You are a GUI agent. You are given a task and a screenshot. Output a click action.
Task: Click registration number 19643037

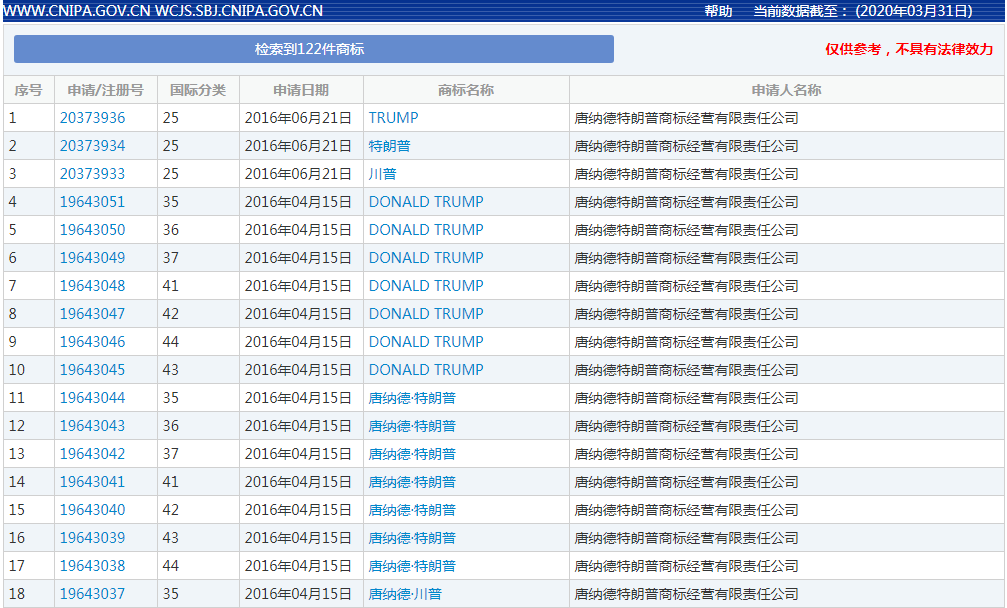(x=92, y=594)
